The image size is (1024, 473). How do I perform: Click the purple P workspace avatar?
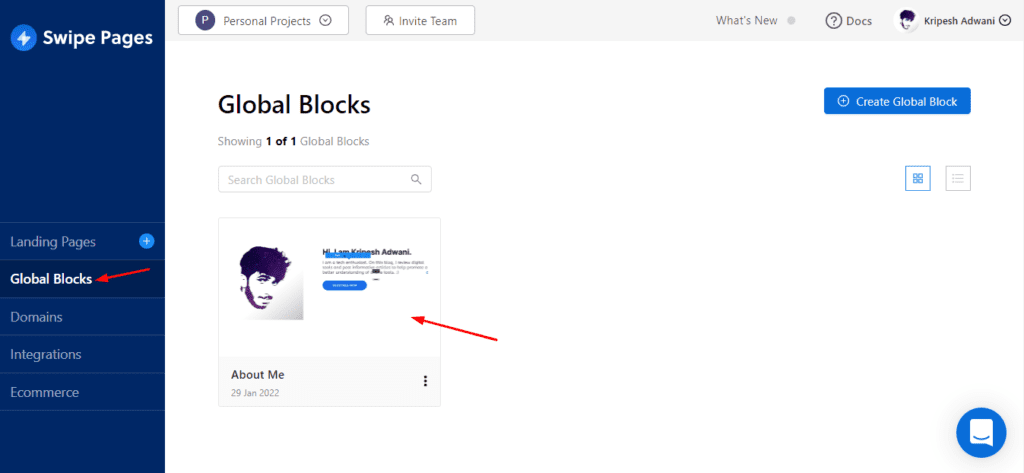click(x=205, y=20)
